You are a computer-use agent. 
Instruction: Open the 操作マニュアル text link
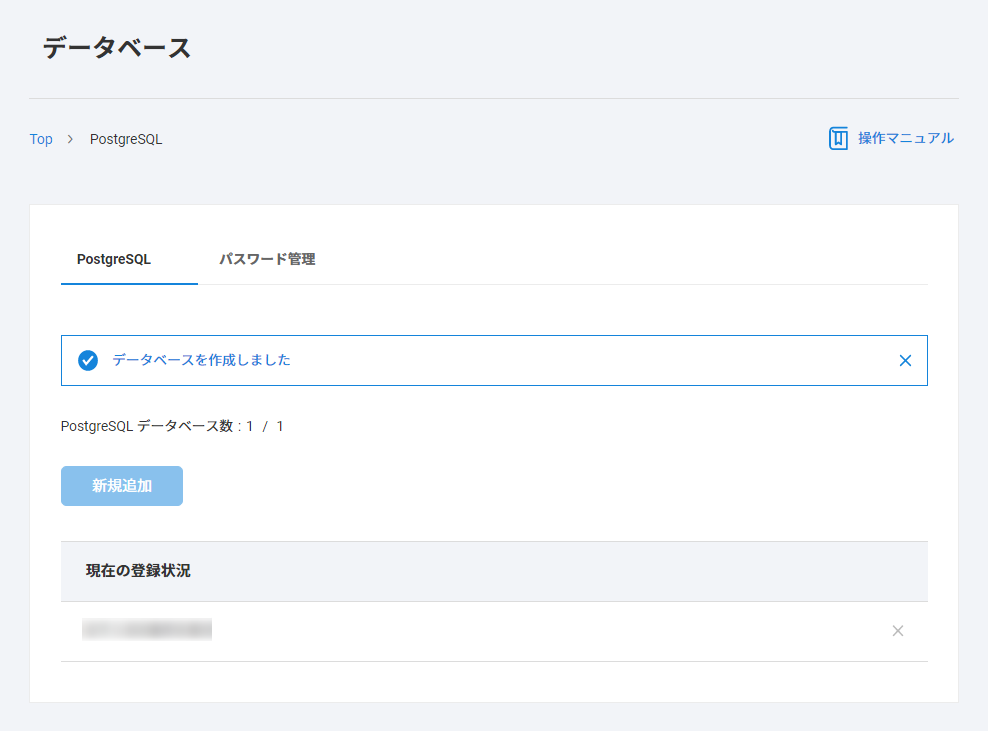(905, 138)
